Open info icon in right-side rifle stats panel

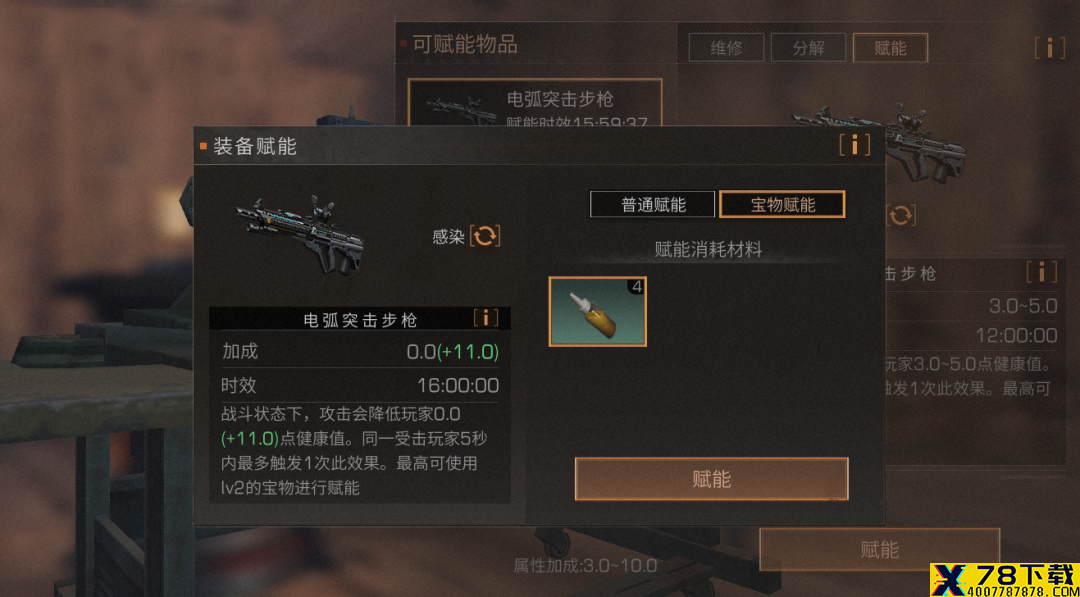point(1041,272)
